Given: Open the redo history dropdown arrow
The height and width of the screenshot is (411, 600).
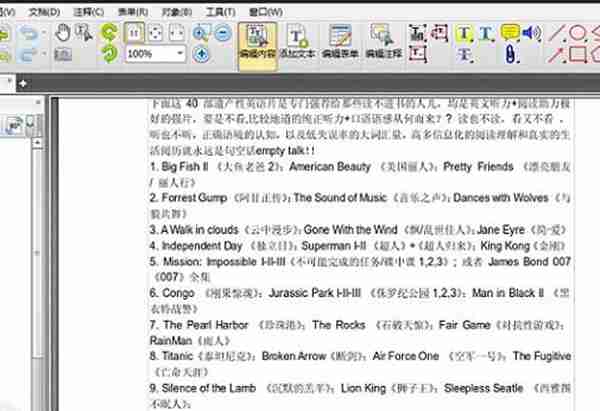Looking at the screenshot, I should (44, 55).
